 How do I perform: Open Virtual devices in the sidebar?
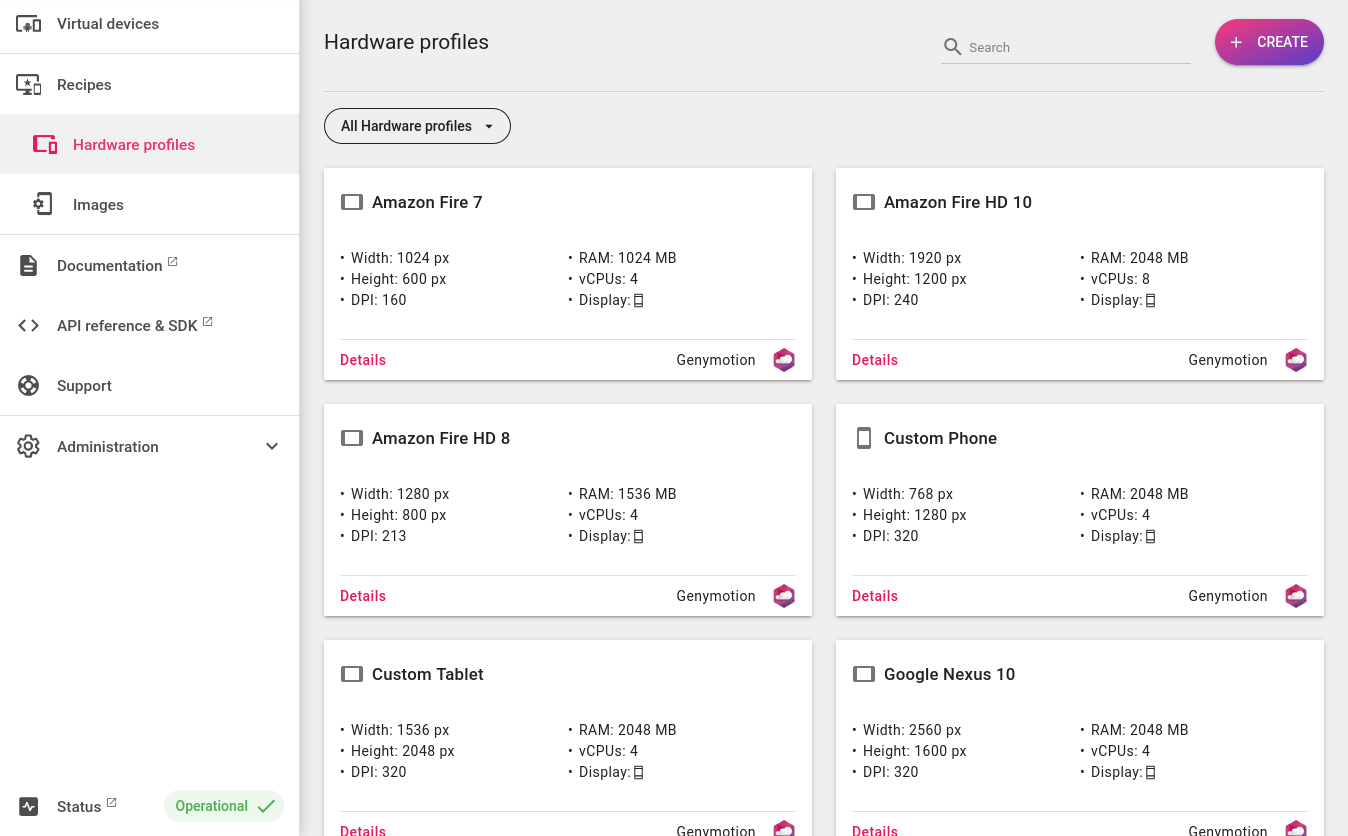[149, 24]
